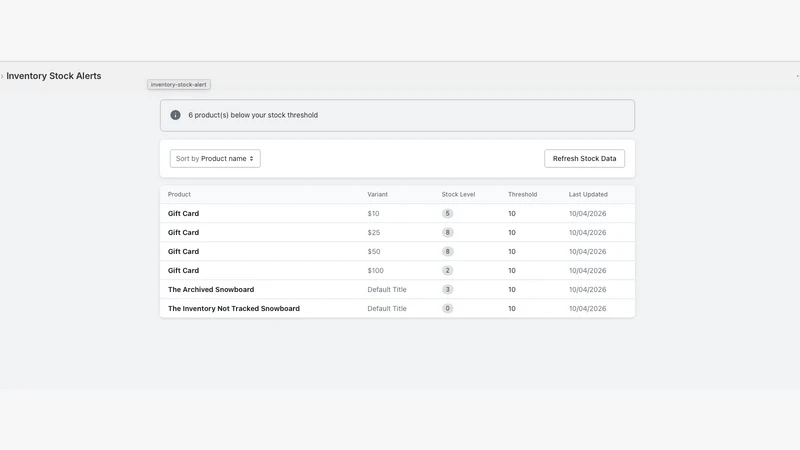Click the Refresh Stock Data button
800x450 pixels.
pos(584,159)
